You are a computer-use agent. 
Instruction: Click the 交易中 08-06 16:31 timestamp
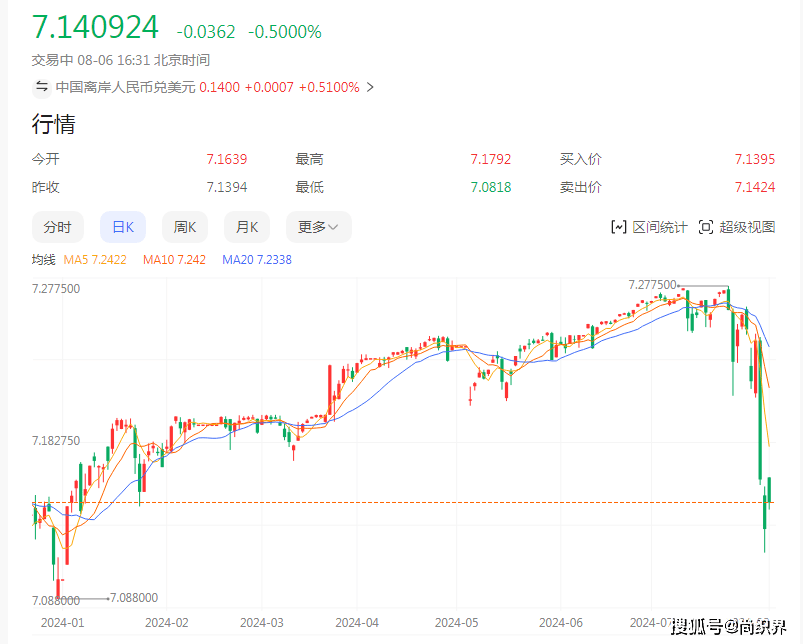point(121,60)
